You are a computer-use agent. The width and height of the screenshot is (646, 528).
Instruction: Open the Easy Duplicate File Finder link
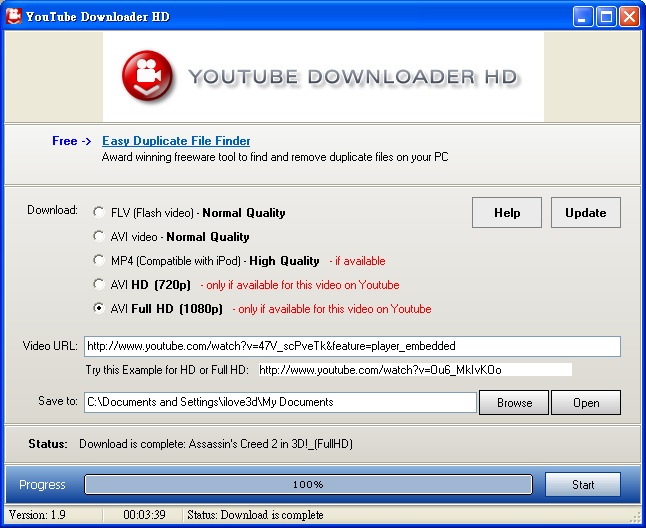point(176,141)
